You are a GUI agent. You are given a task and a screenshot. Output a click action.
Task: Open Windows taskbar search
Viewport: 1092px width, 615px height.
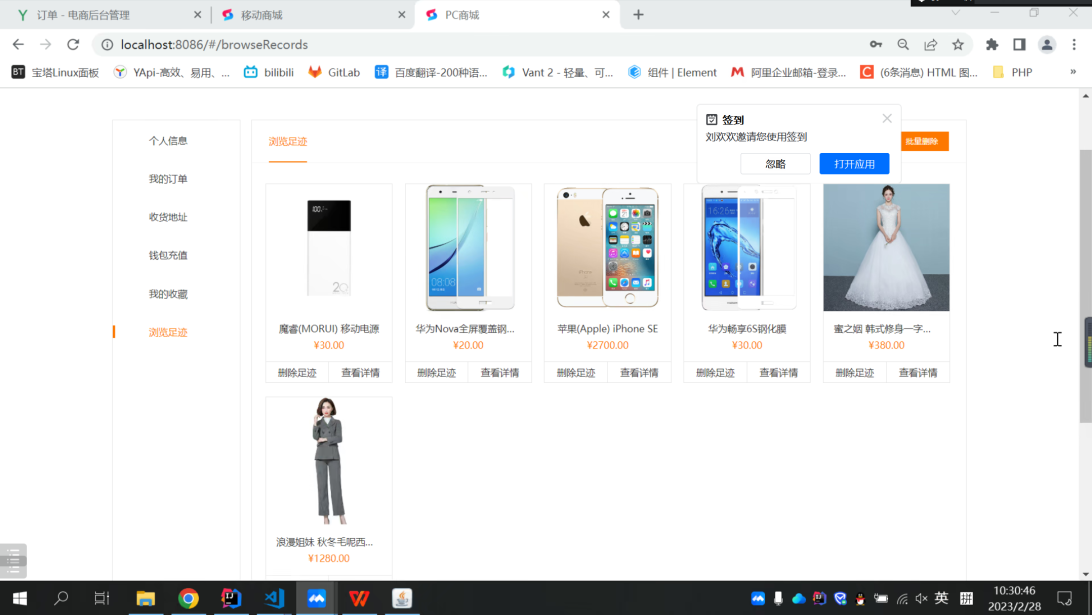(61, 598)
